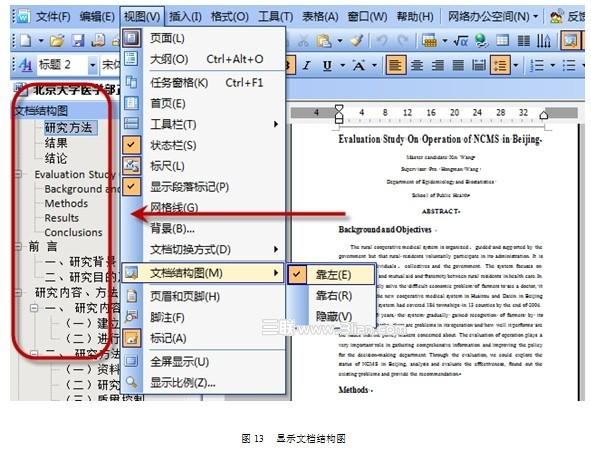
Task: Collapse the 前 言 tree node
Action: pyautogui.click(x=17, y=247)
